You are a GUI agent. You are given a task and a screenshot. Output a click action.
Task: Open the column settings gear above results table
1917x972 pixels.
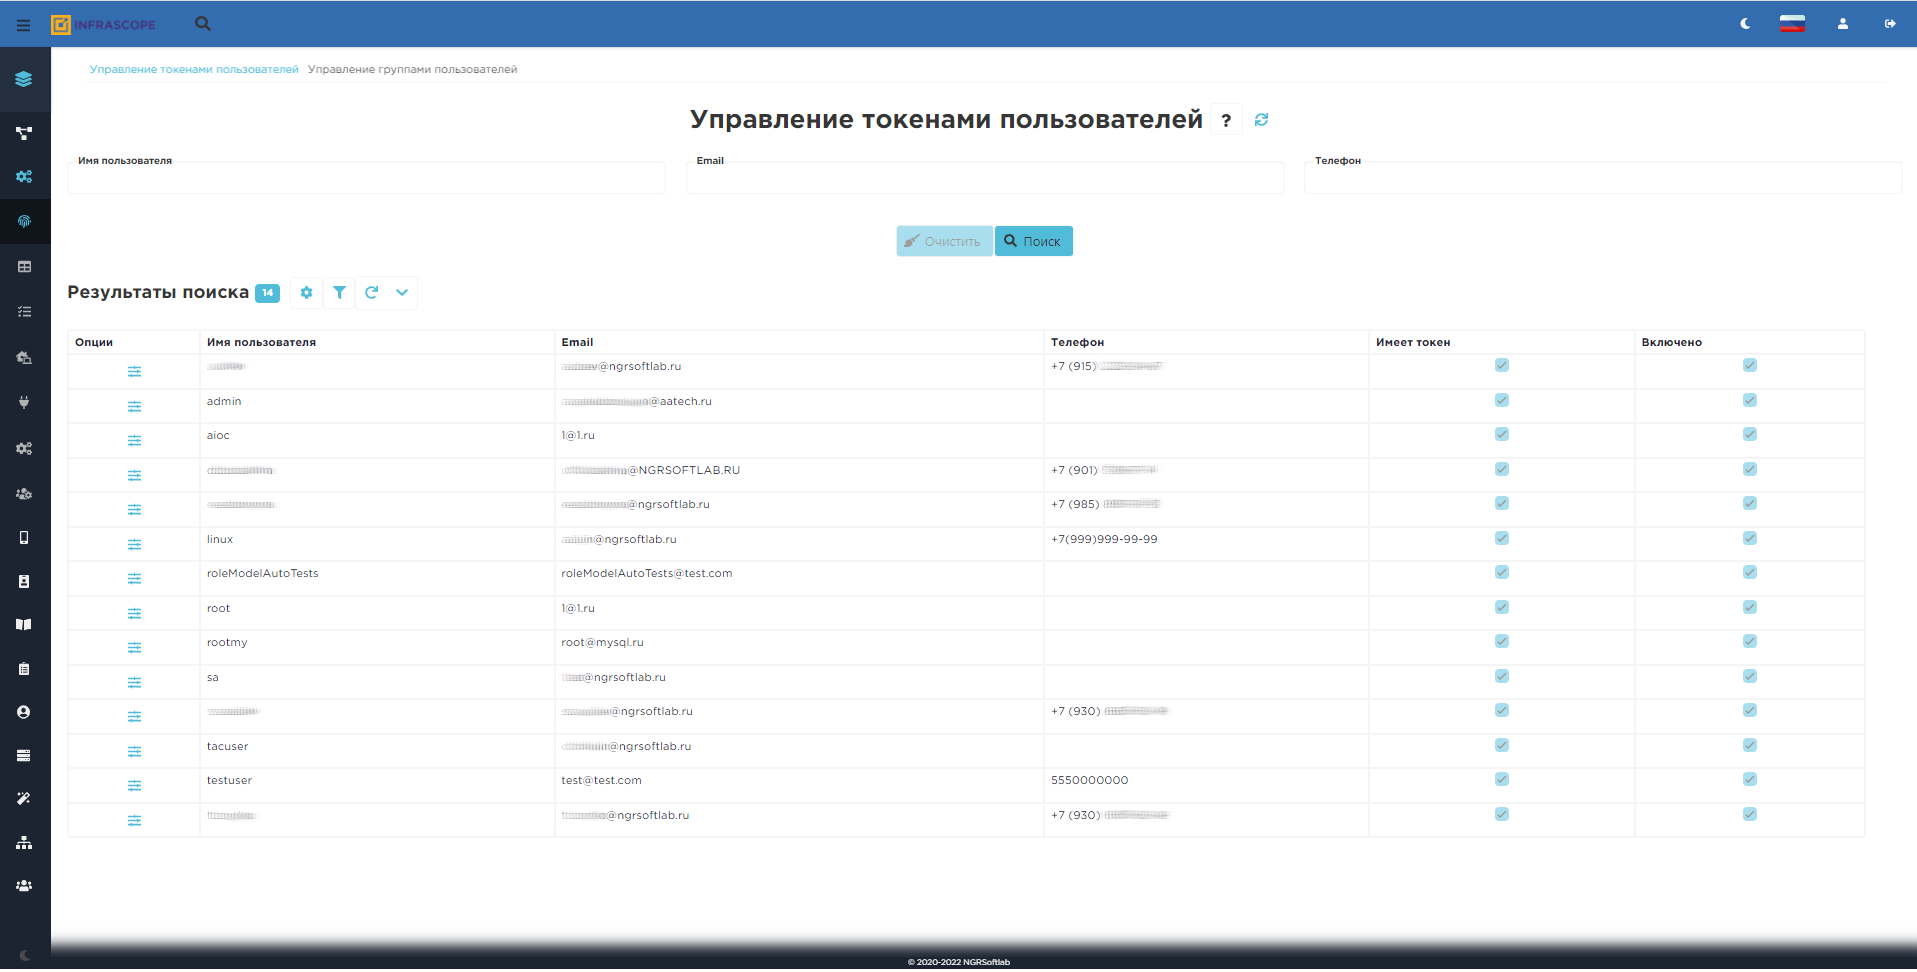[x=306, y=292]
